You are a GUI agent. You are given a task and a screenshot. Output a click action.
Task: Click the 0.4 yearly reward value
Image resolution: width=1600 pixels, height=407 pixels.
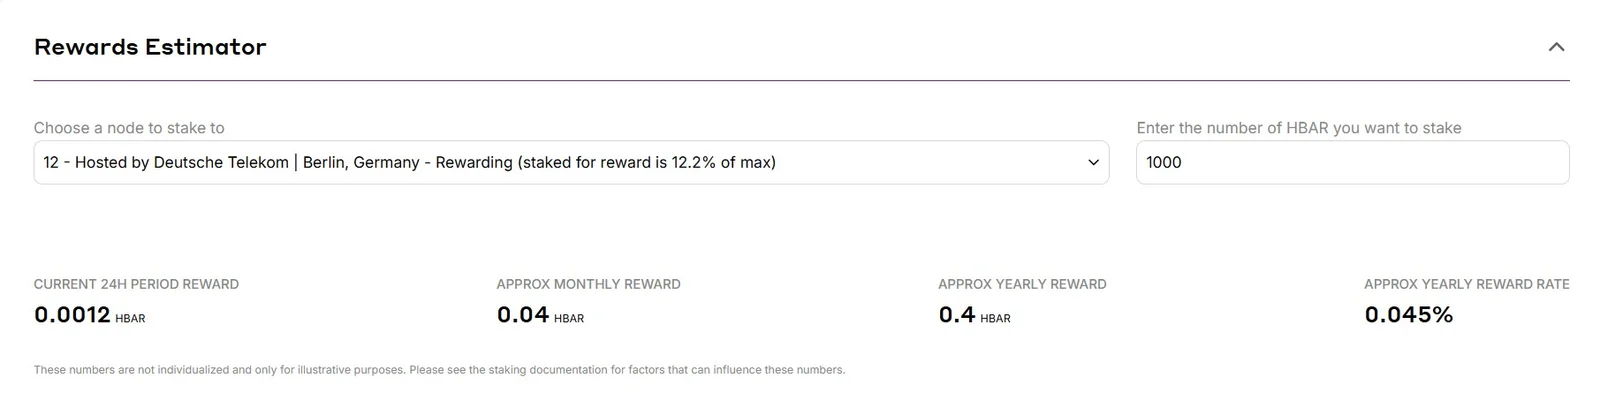click(957, 315)
